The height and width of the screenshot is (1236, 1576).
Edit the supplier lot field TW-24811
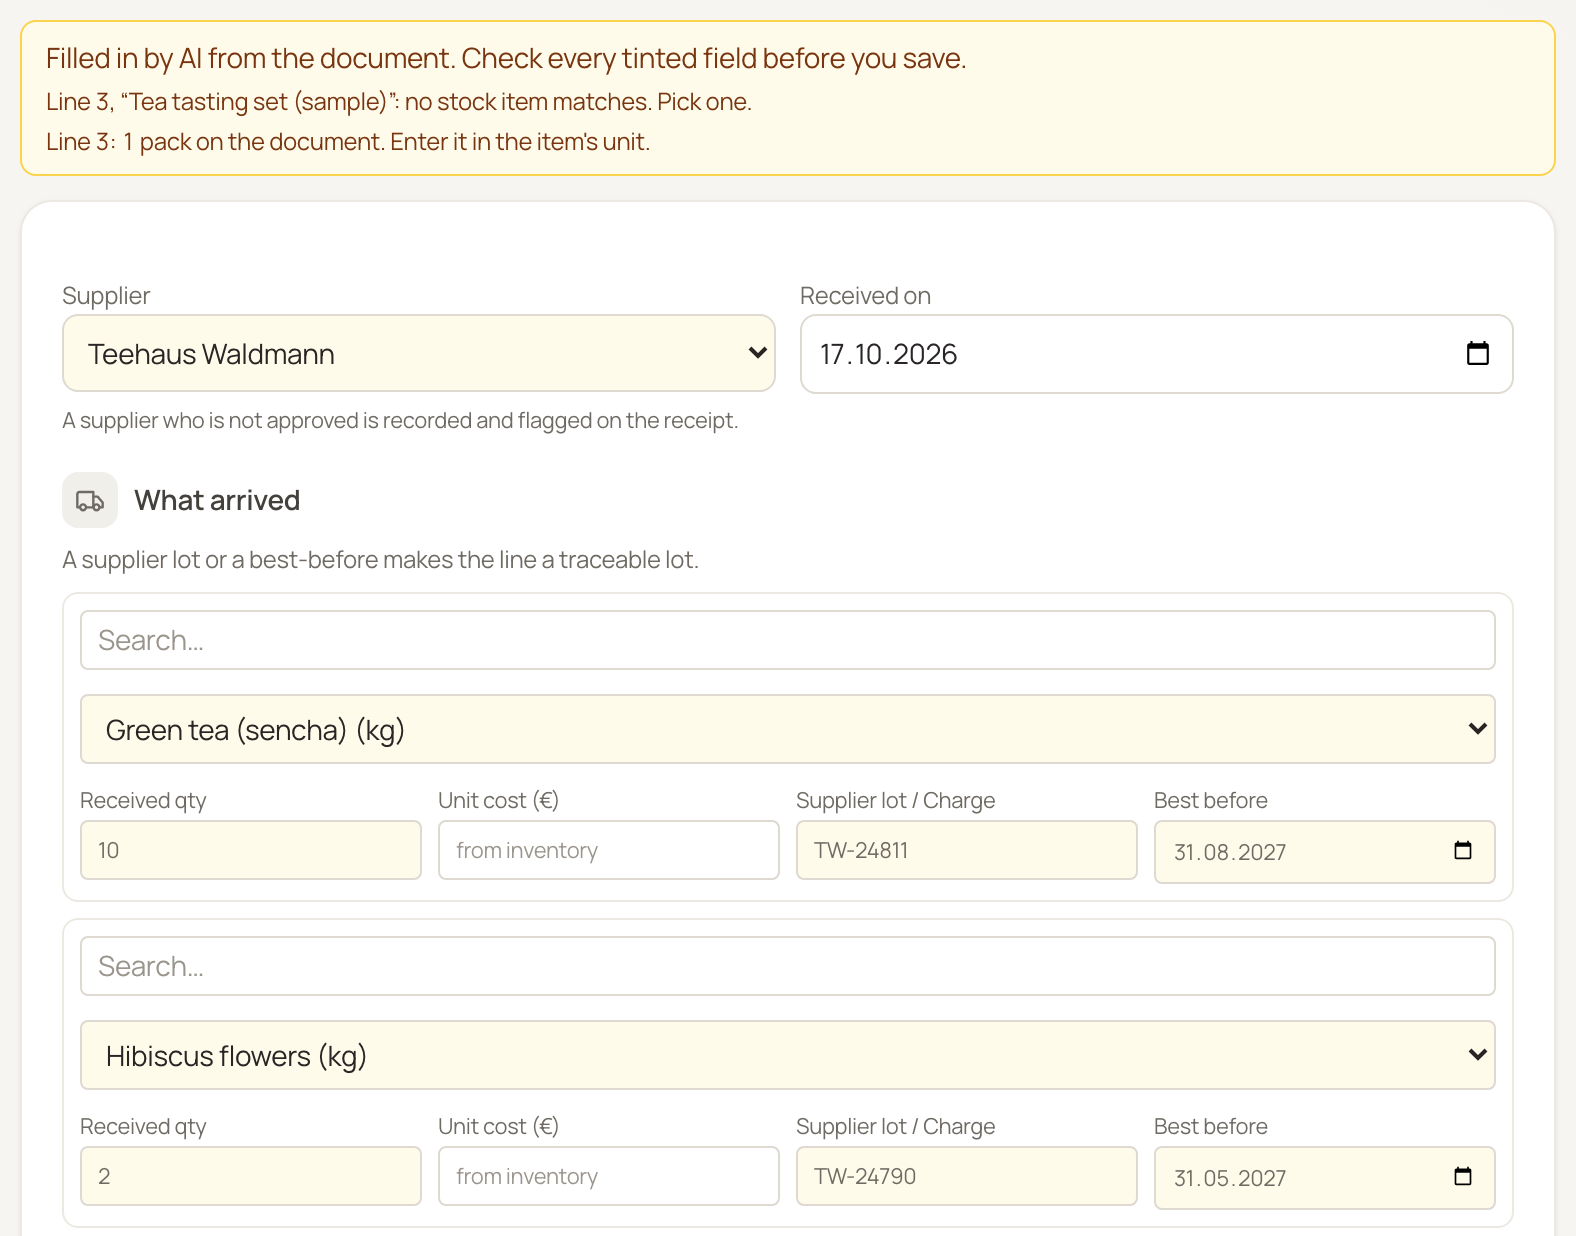tap(967, 850)
